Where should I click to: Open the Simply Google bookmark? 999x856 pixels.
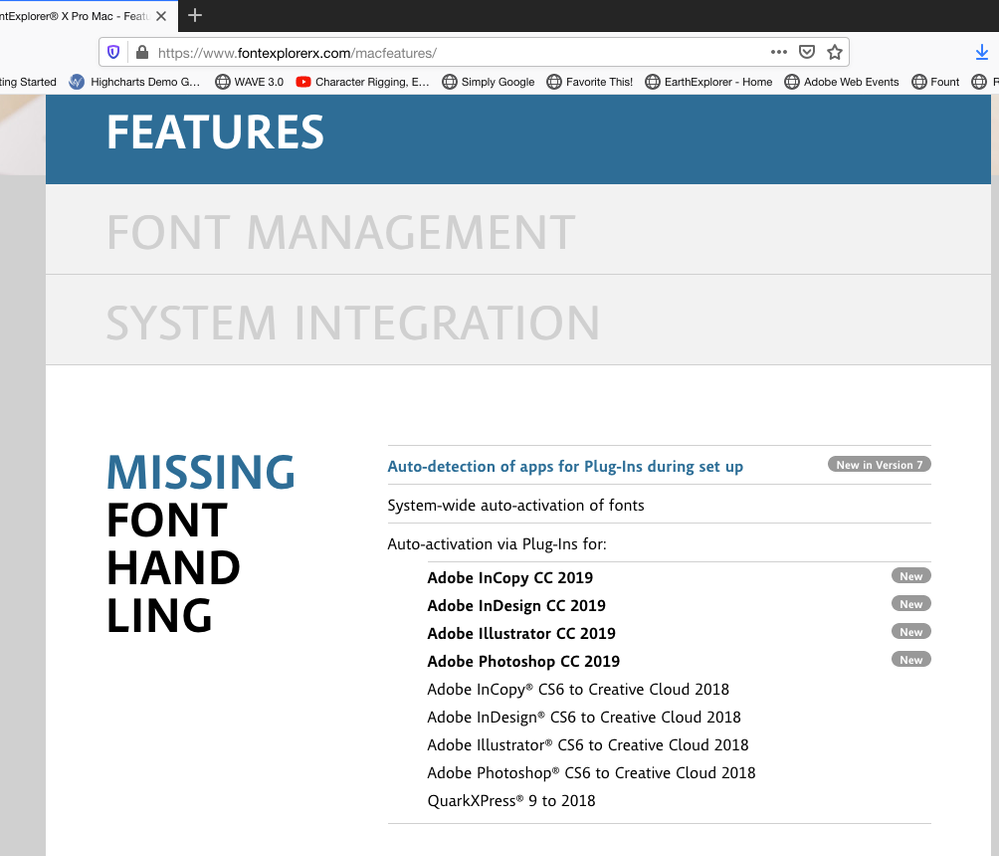[x=489, y=82]
